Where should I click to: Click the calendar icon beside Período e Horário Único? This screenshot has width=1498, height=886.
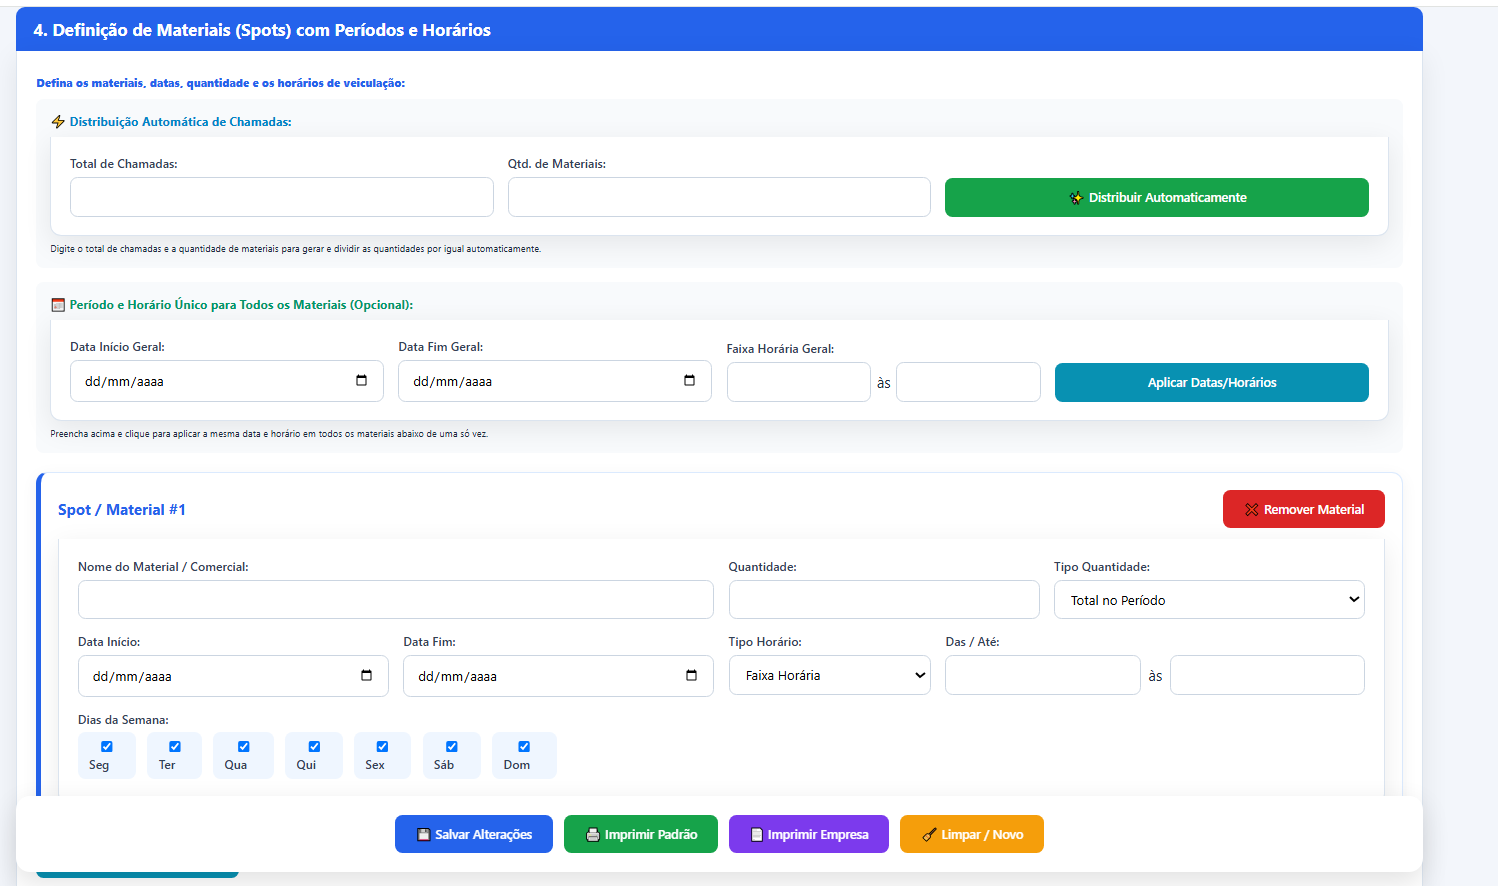[x=58, y=305]
